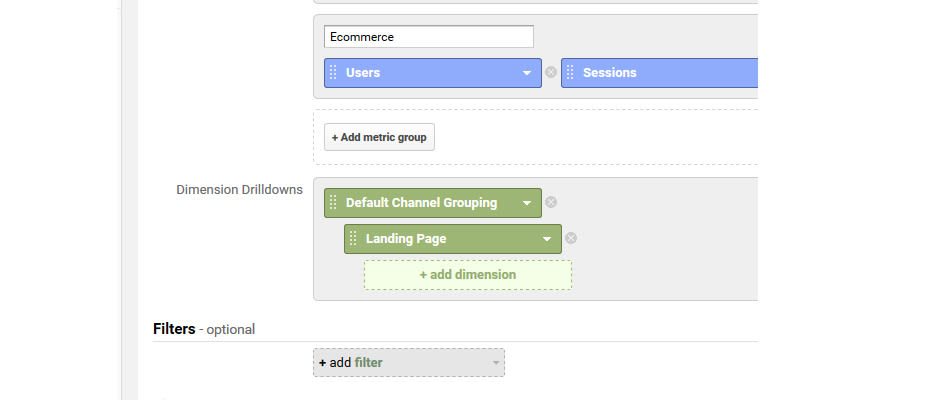Click the drag handle on Sessions metric
This screenshot has width=950, height=400.
click(570, 73)
